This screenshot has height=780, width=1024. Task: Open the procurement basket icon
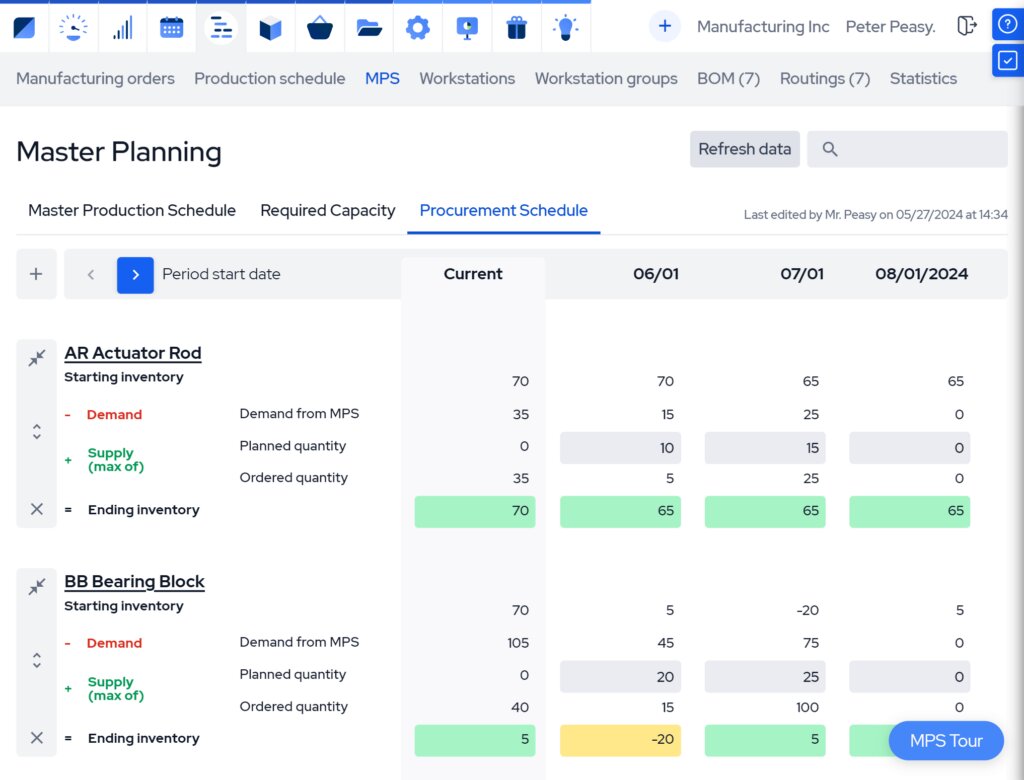coord(320,28)
